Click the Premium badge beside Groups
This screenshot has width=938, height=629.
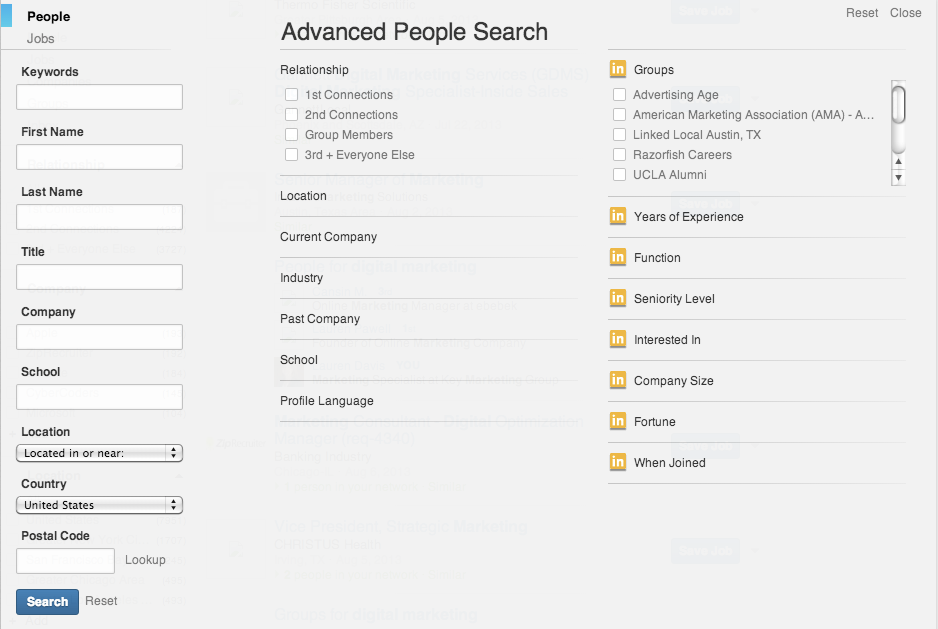(x=618, y=69)
